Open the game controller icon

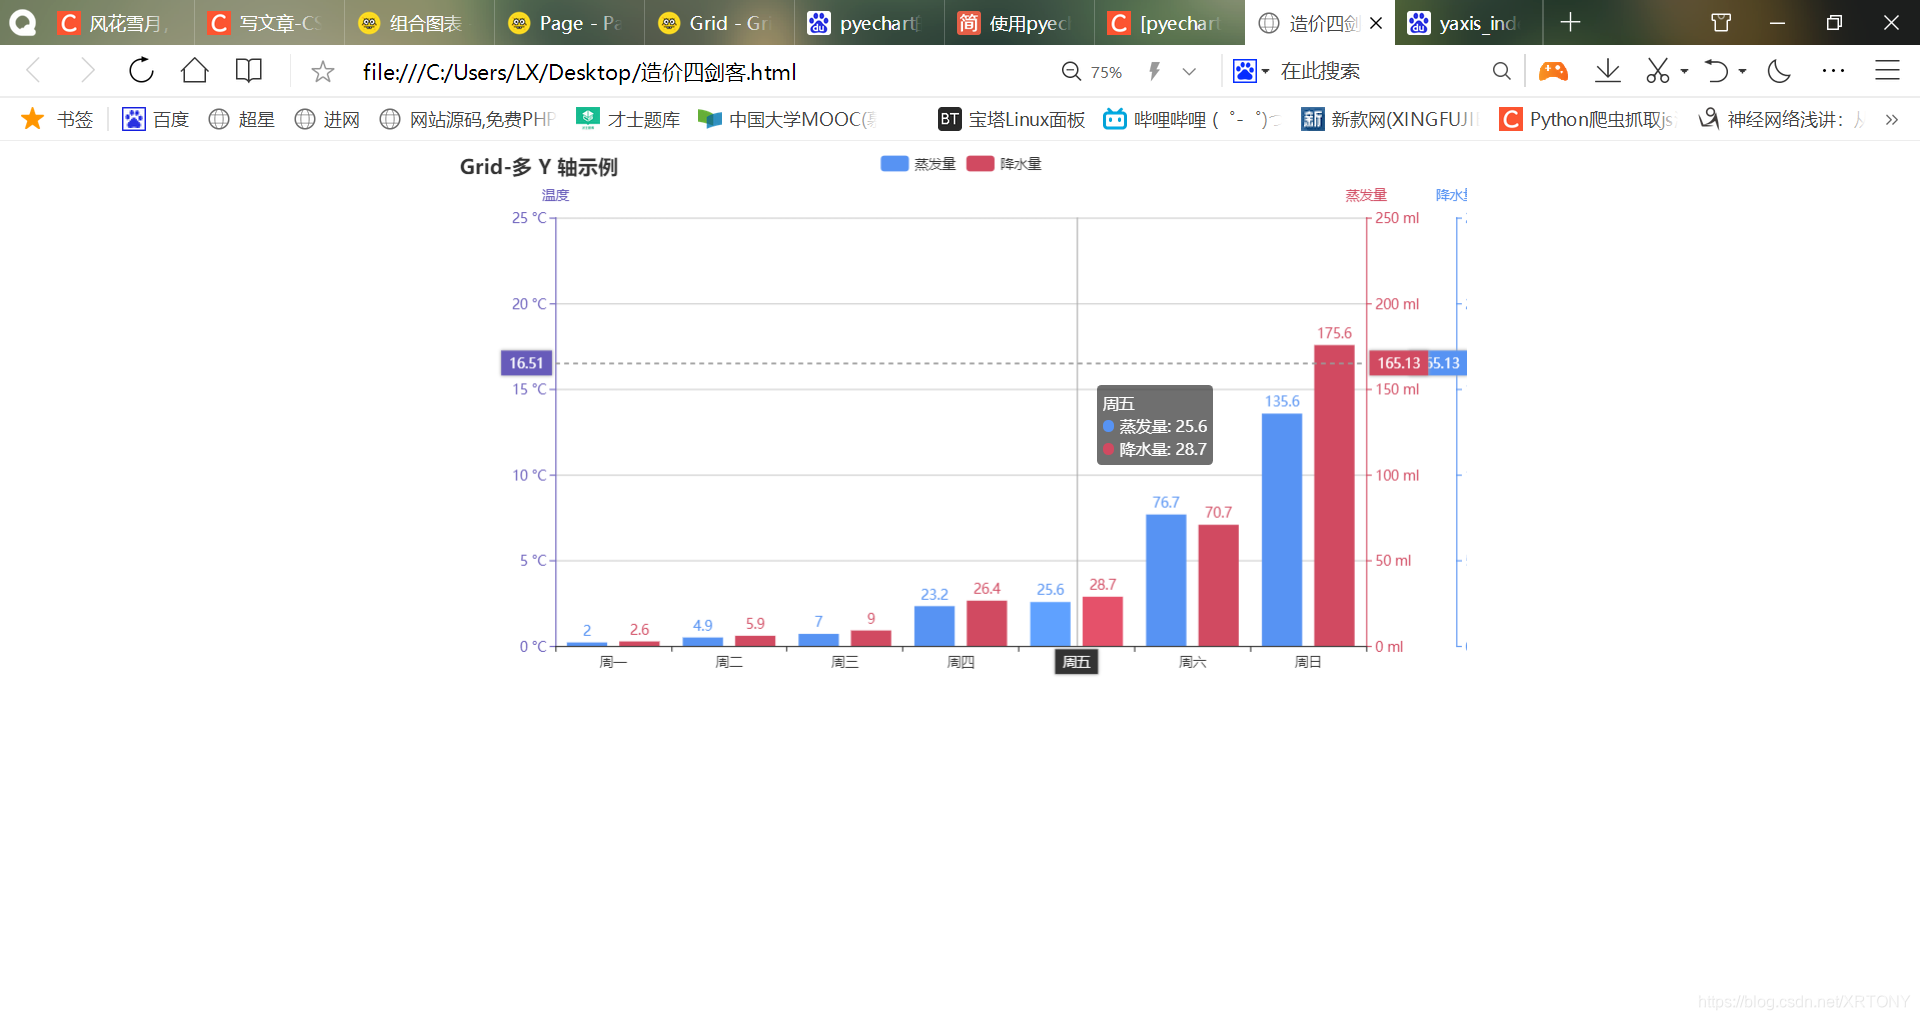point(1553,71)
